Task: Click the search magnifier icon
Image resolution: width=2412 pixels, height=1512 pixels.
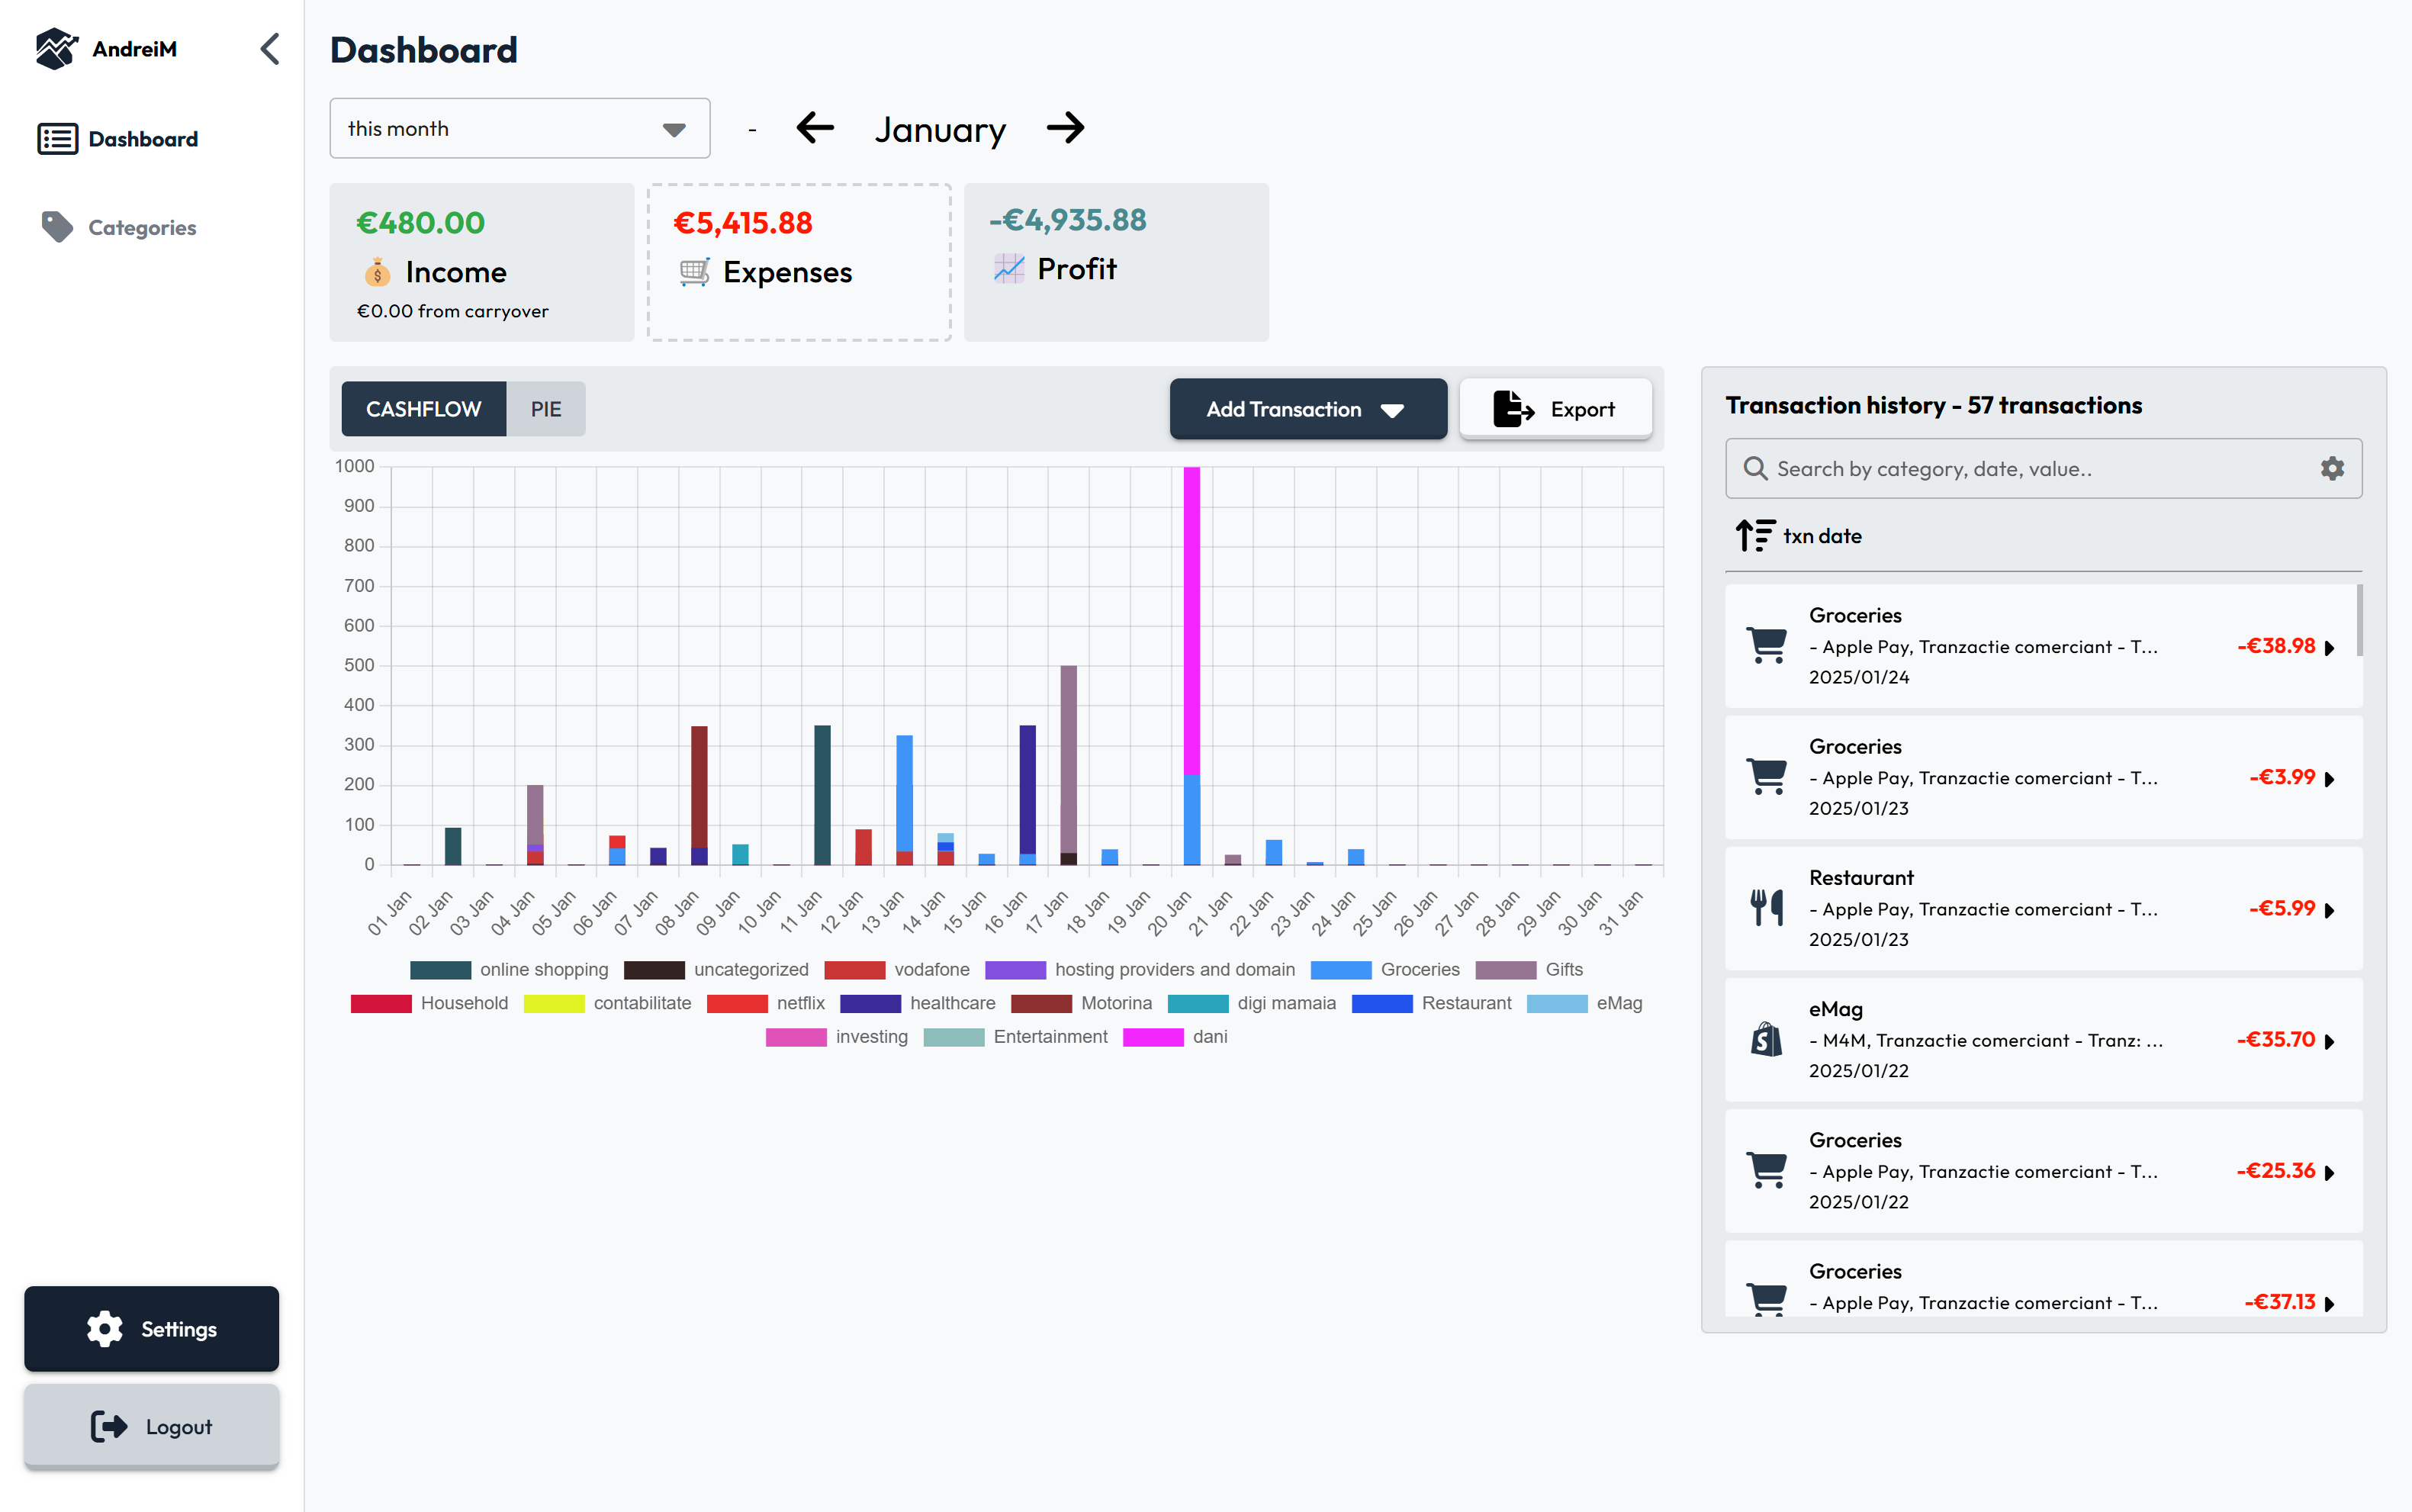Action: coord(1755,468)
